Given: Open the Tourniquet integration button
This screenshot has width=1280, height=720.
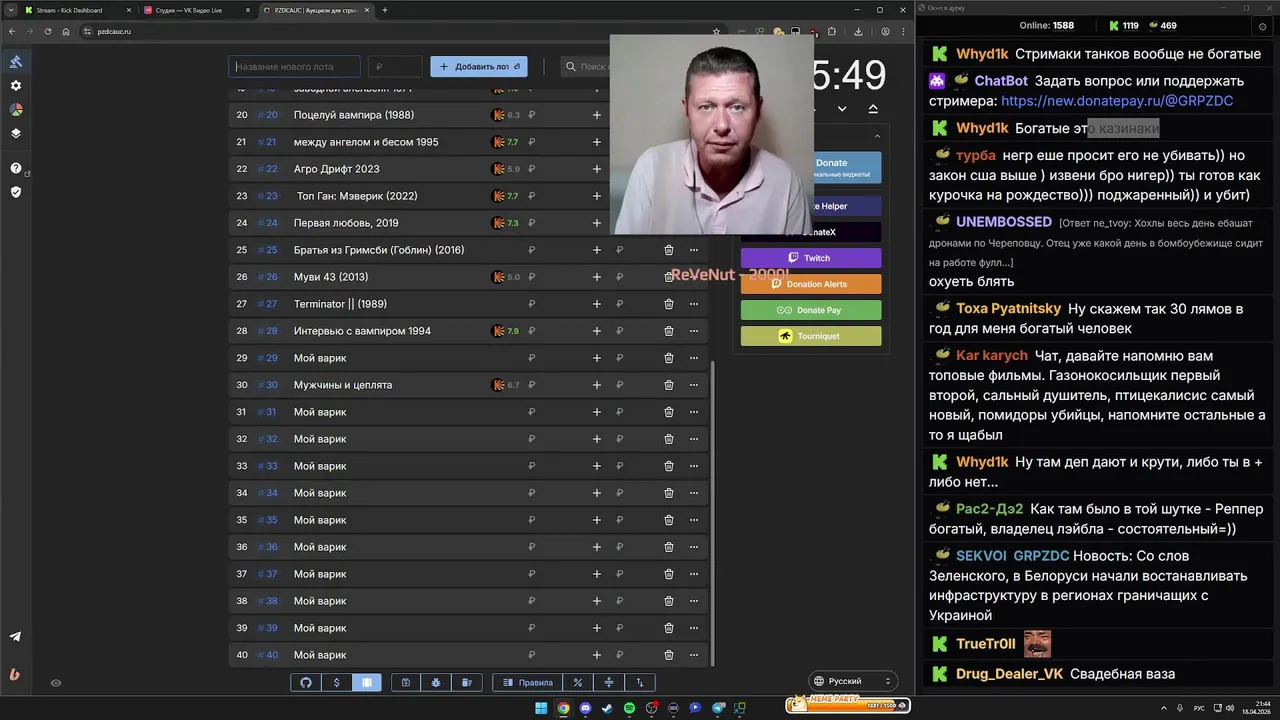Looking at the screenshot, I should coord(811,336).
